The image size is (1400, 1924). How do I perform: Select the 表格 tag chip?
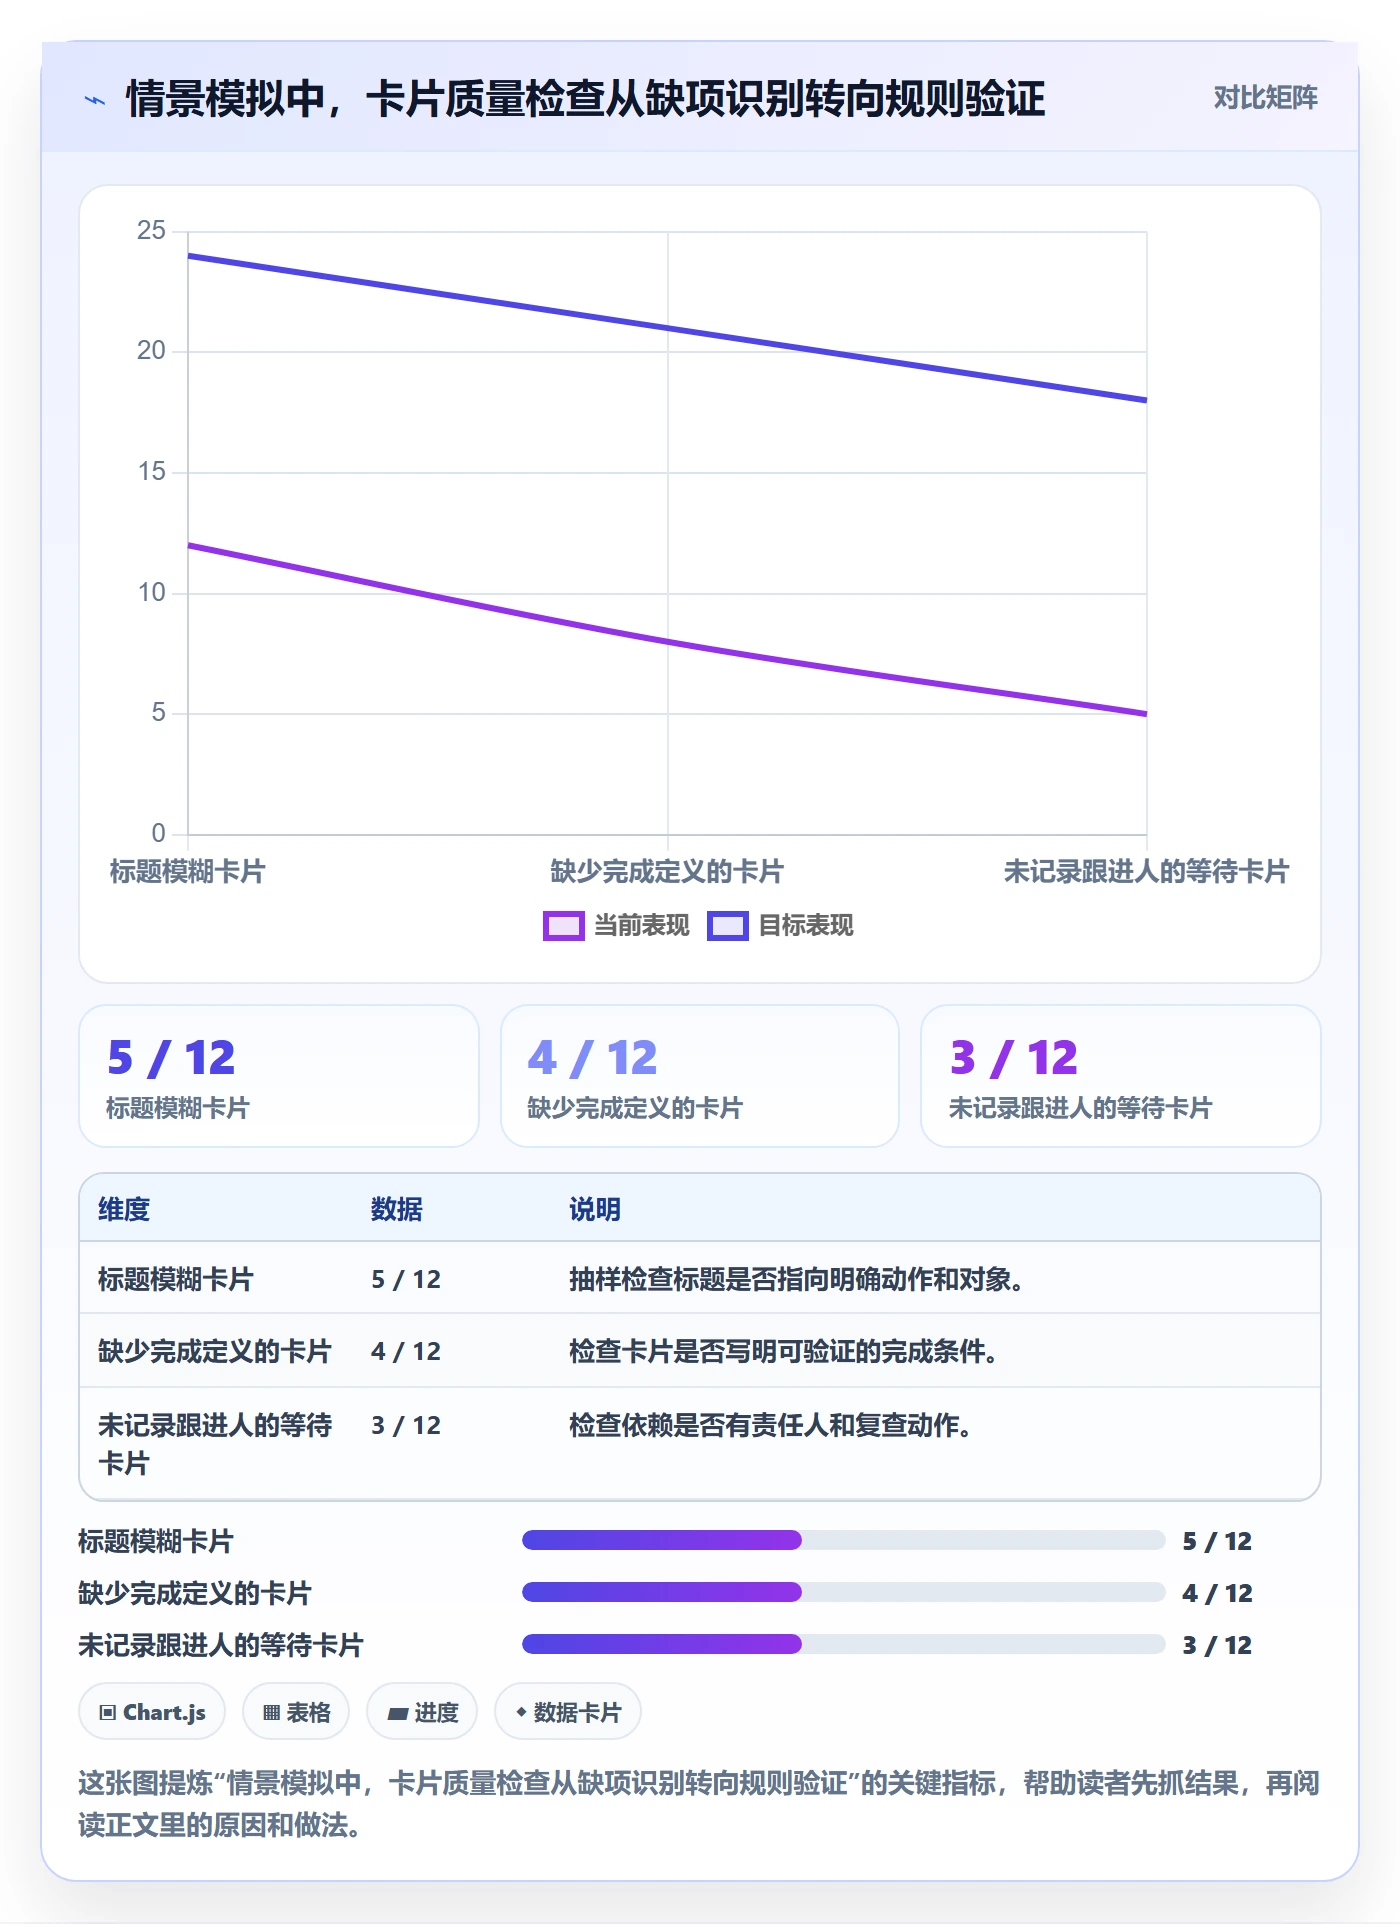coord(296,1712)
